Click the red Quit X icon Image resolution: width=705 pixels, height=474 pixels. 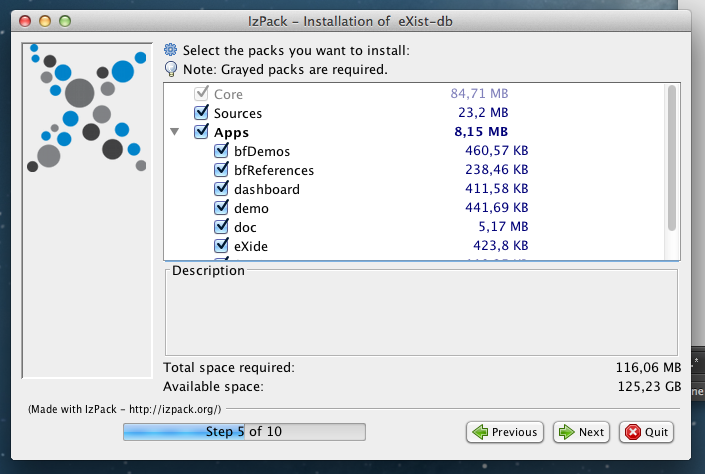pos(632,432)
